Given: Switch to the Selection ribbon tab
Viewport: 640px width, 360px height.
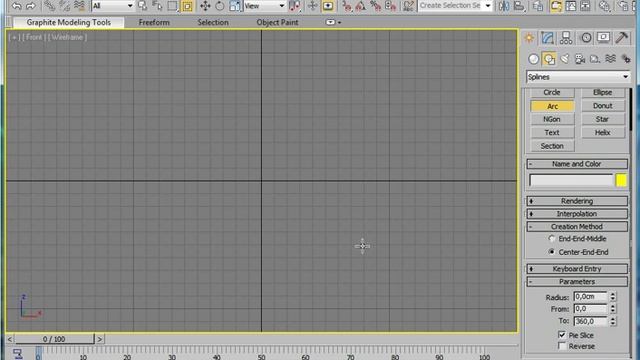Looking at the screenshot, I should (213, 22).
